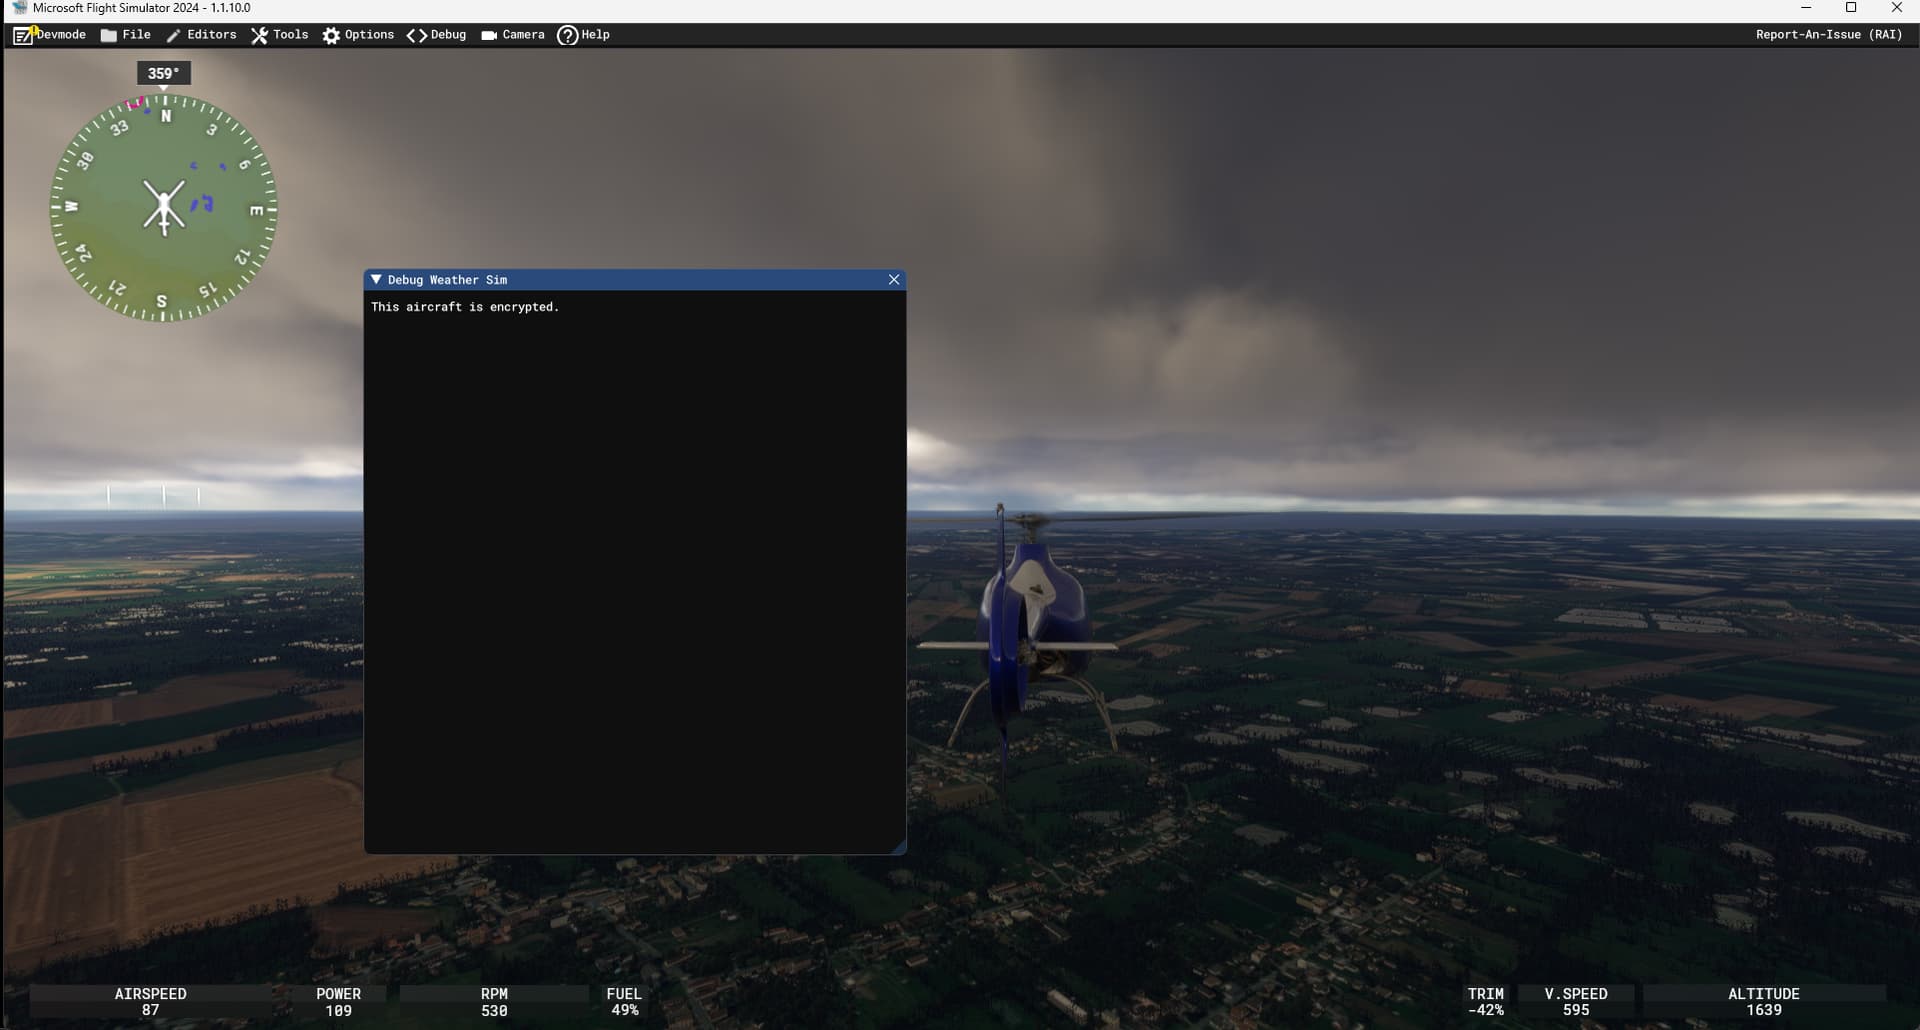Click the helicopter symbol on compass minimap
Screen dimensions: 1920x1030
pos(164,207)
